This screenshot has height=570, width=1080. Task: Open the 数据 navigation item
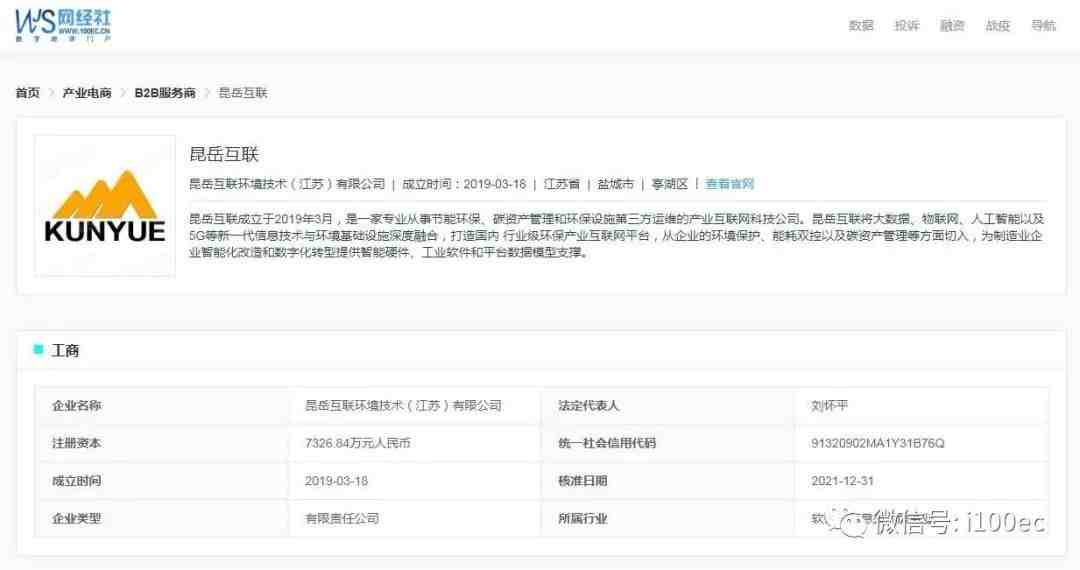[x=861, y=25]
